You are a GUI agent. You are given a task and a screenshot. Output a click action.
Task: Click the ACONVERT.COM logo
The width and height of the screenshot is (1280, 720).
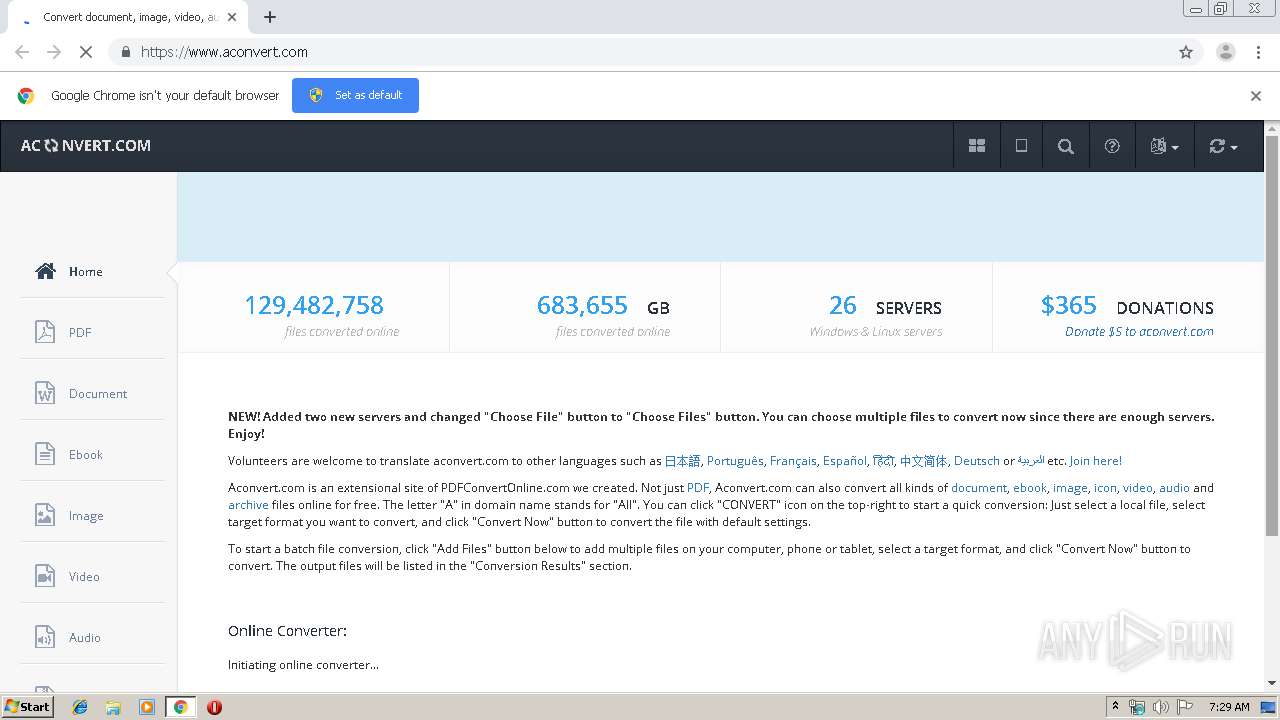click(x=86, y=145)
